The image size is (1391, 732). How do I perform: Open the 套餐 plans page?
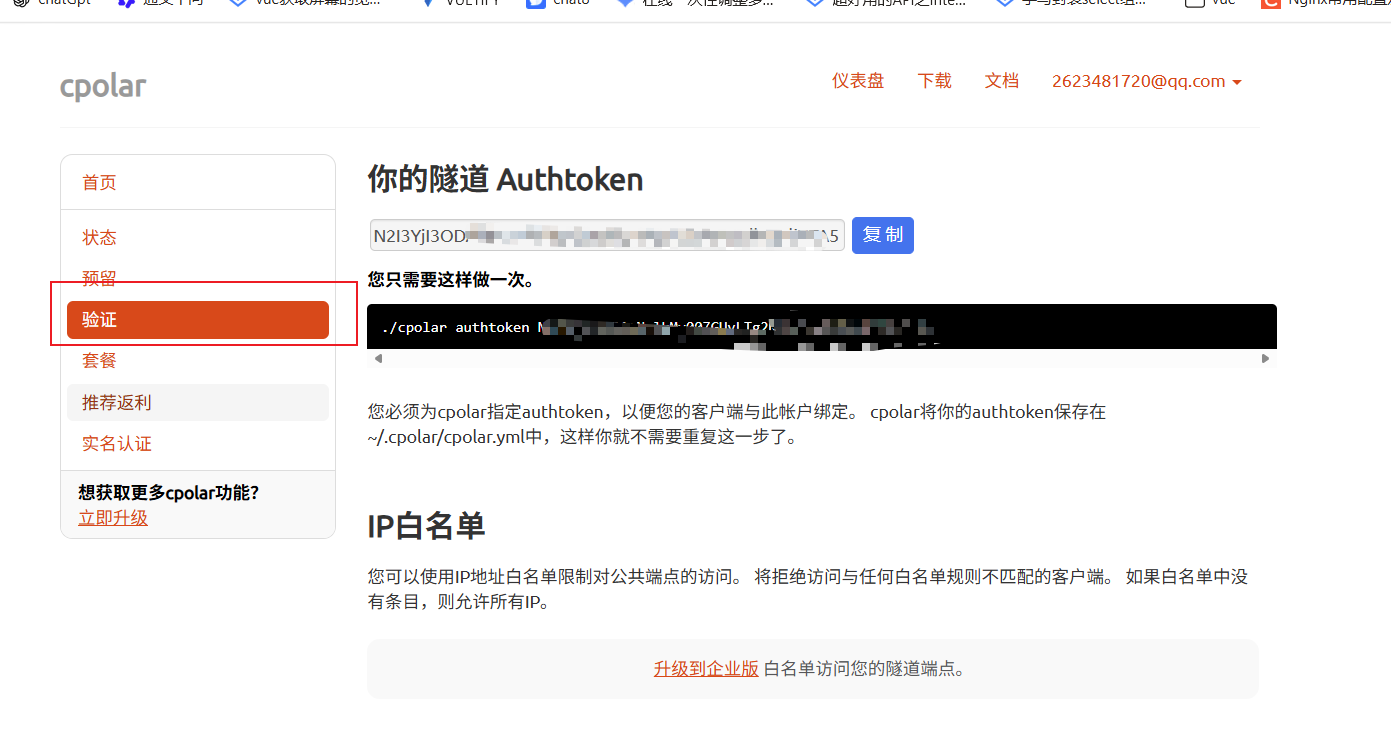coord(99,360)
